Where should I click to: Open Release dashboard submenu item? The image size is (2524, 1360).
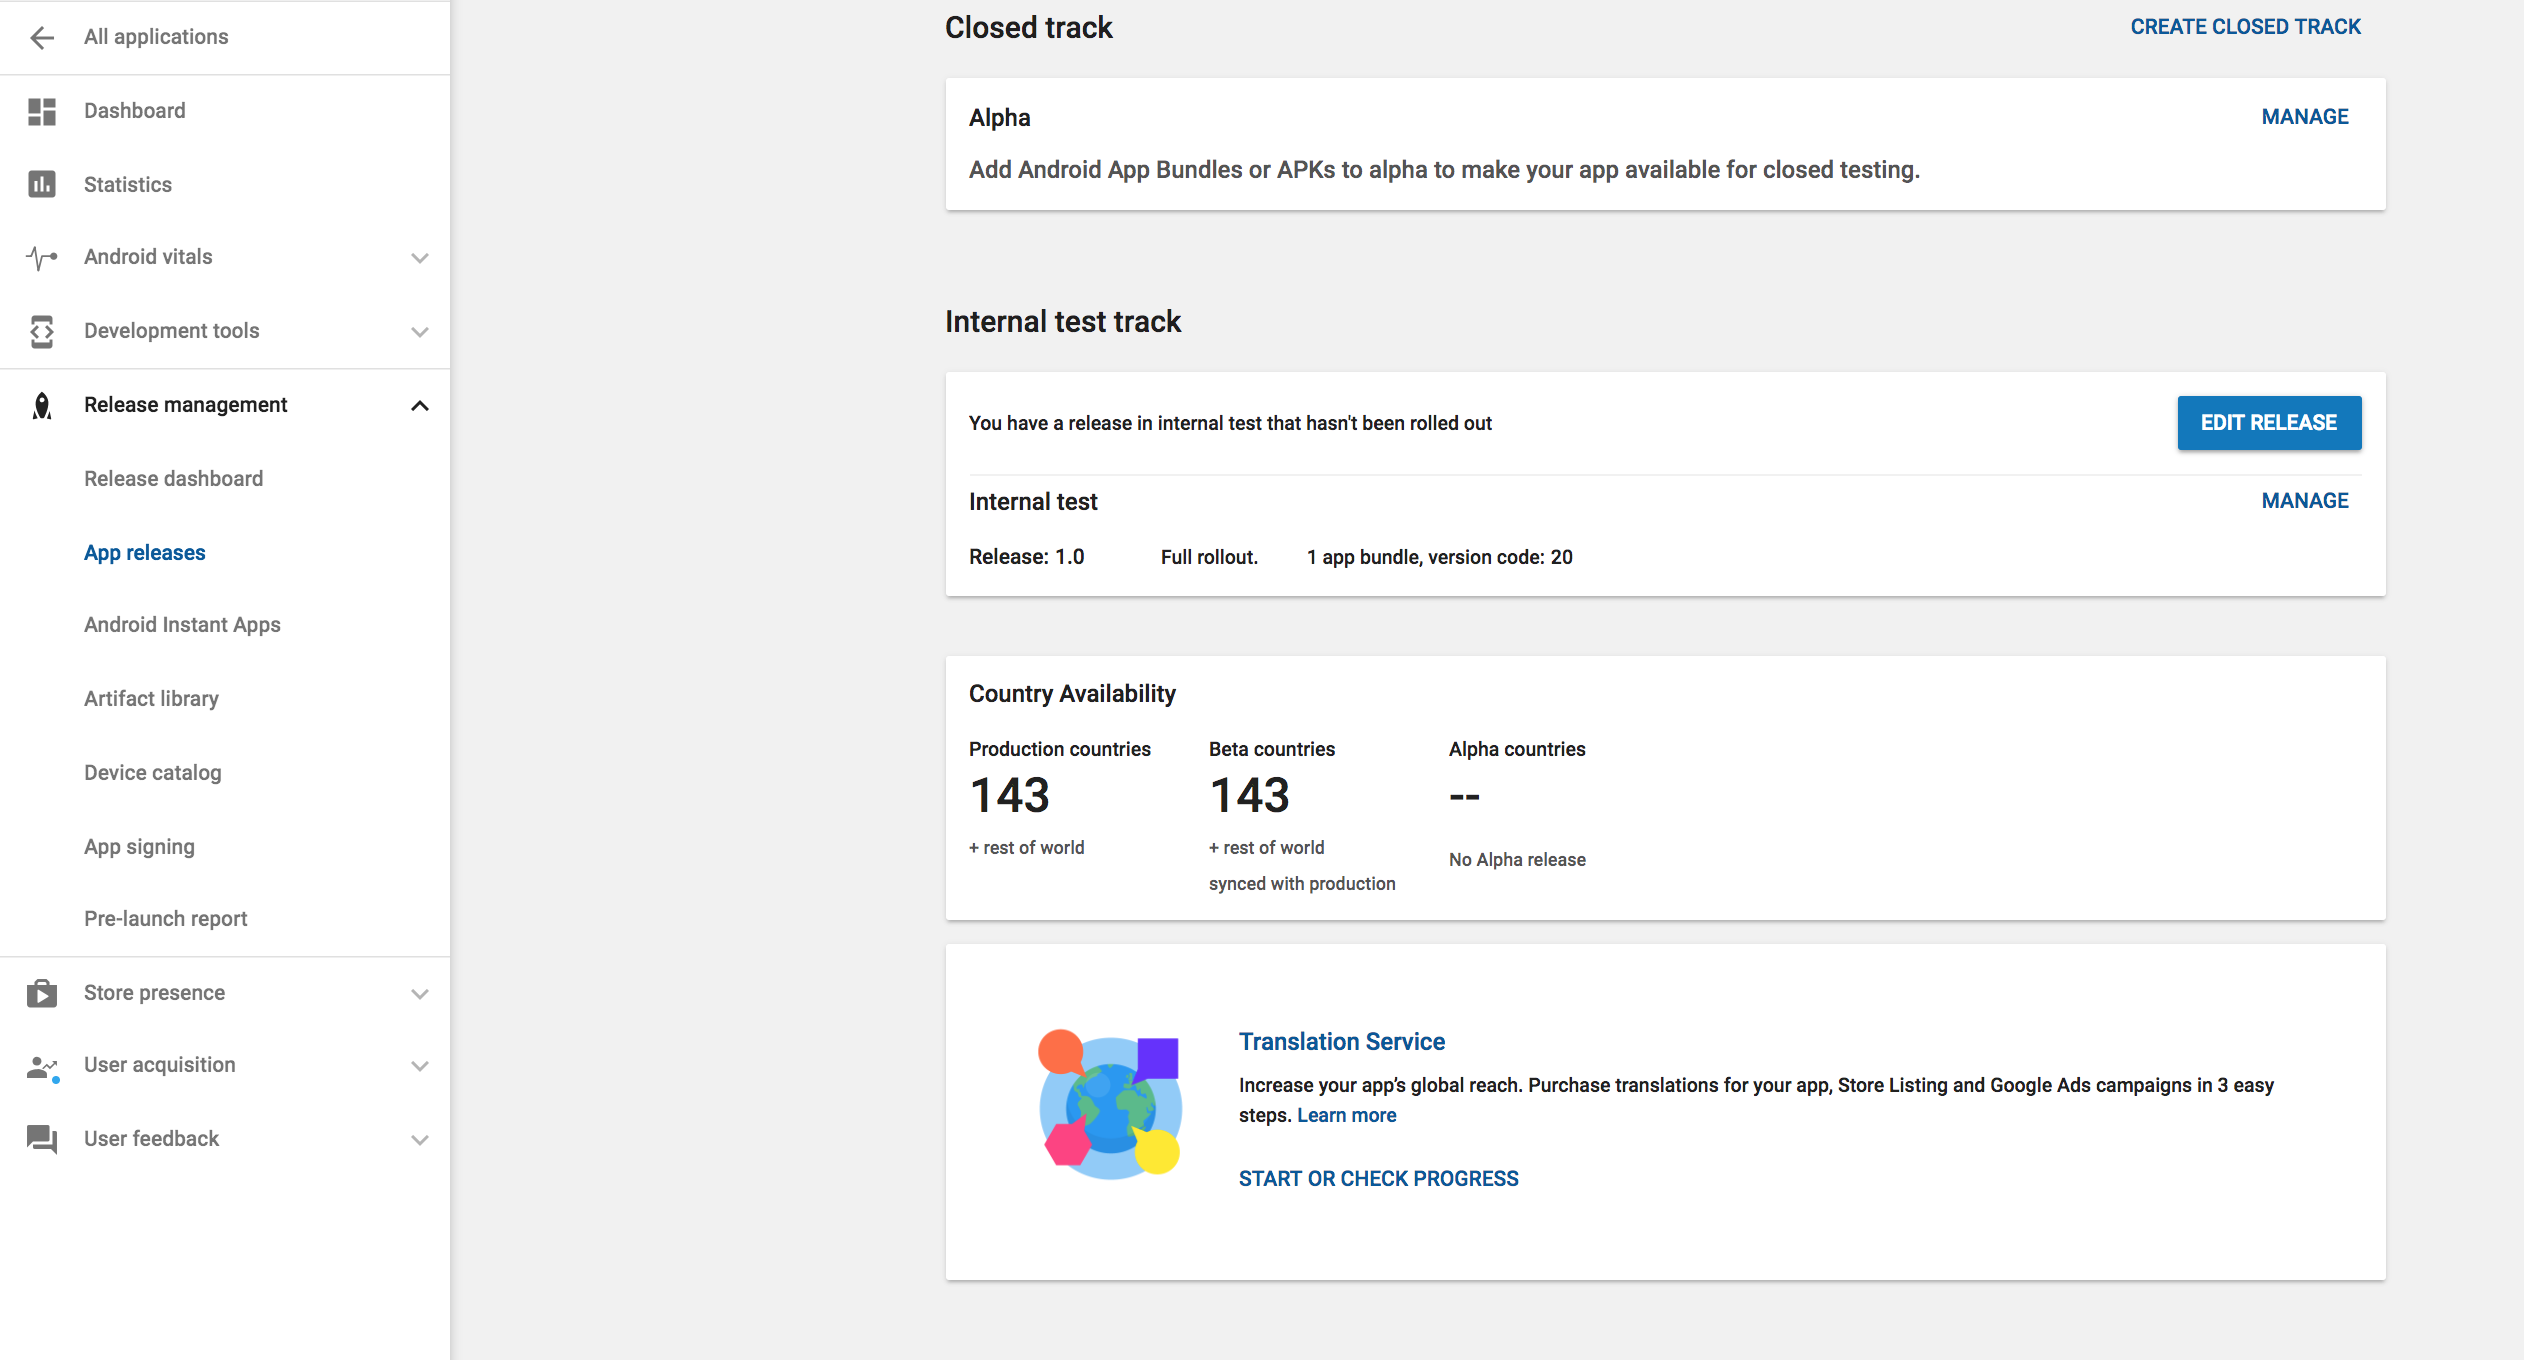(173, 479)
